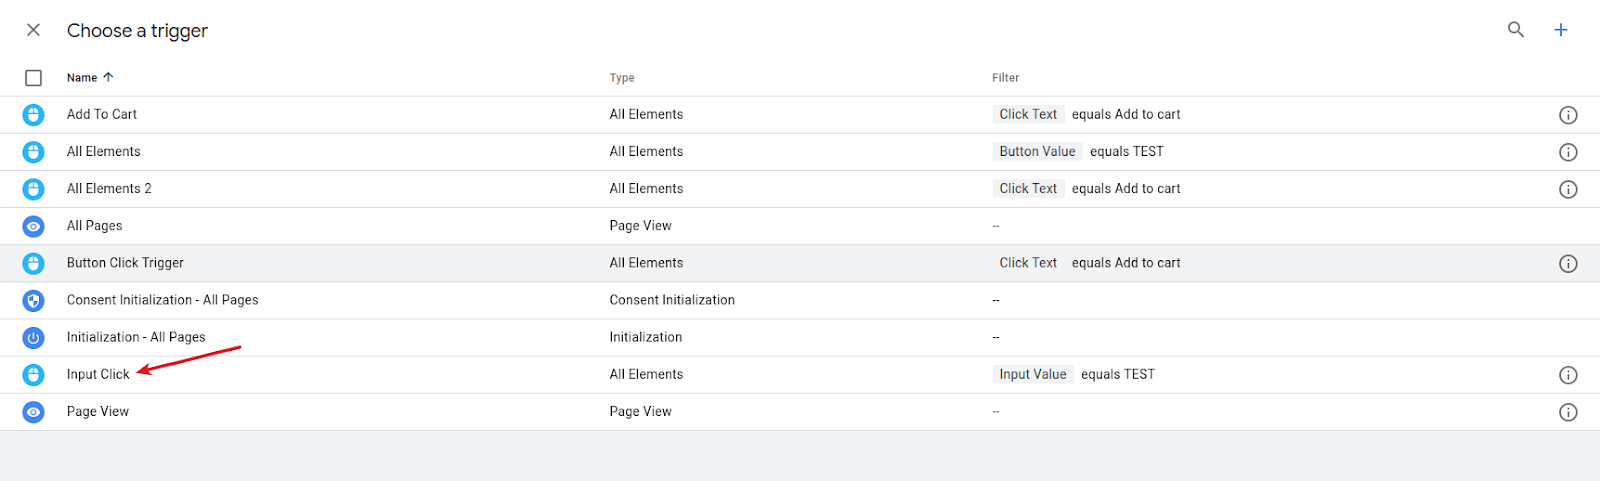Screen dimensions: 1600x481
Task: Toggle the select-all checkbox in header
Action: tap(33, 78)
